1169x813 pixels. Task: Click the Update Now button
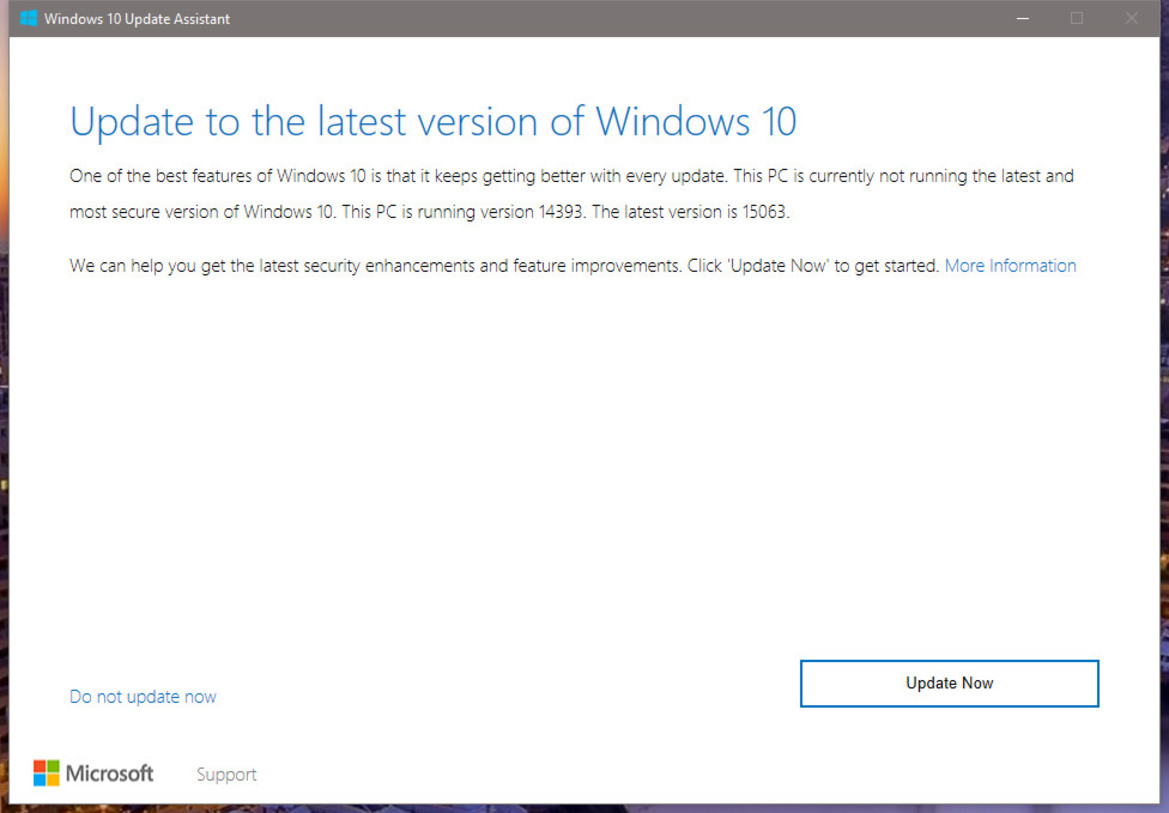949,683
